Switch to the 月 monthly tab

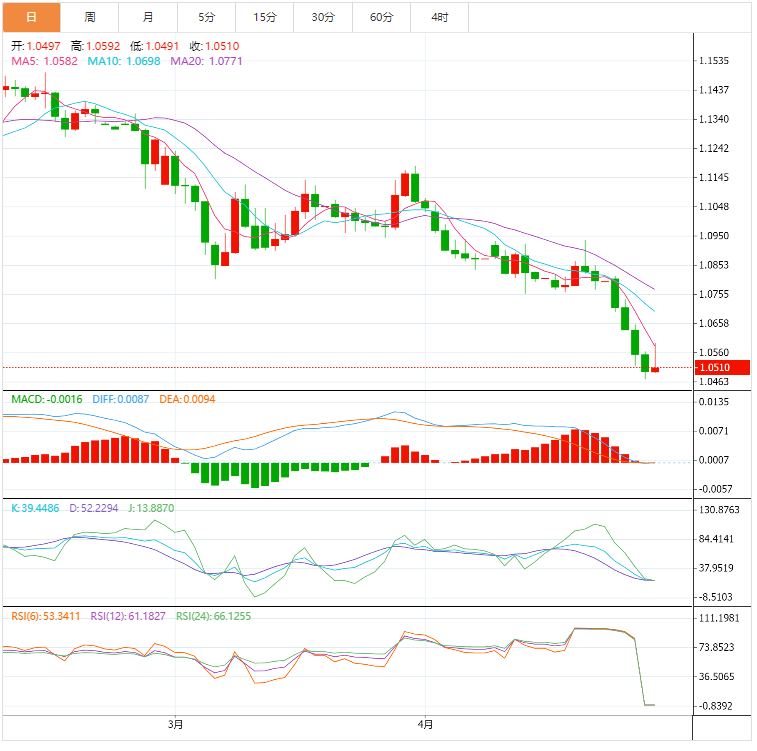click(148, 17)
